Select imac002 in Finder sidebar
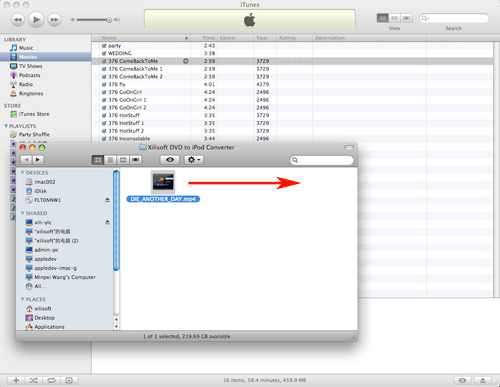 coord(40,182)
